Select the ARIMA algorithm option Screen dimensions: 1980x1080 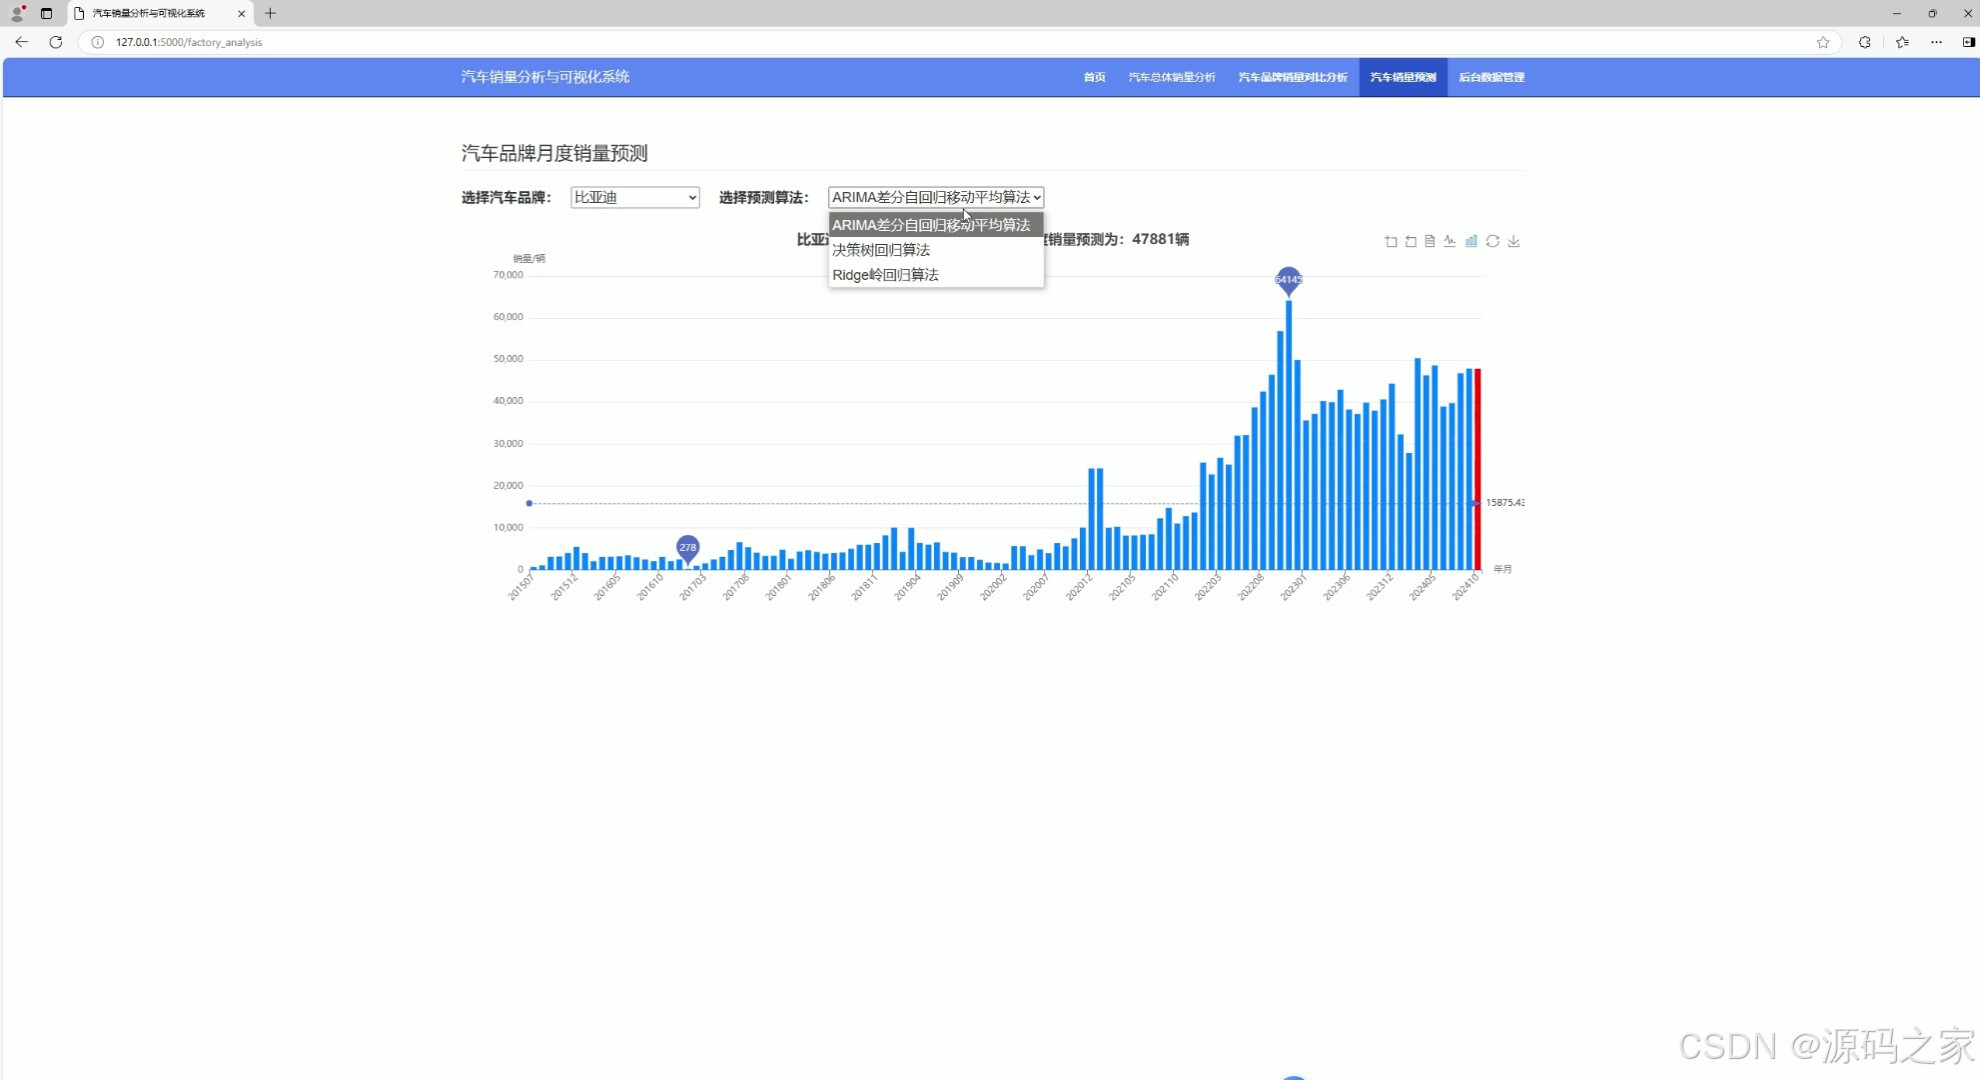point(931,225)
